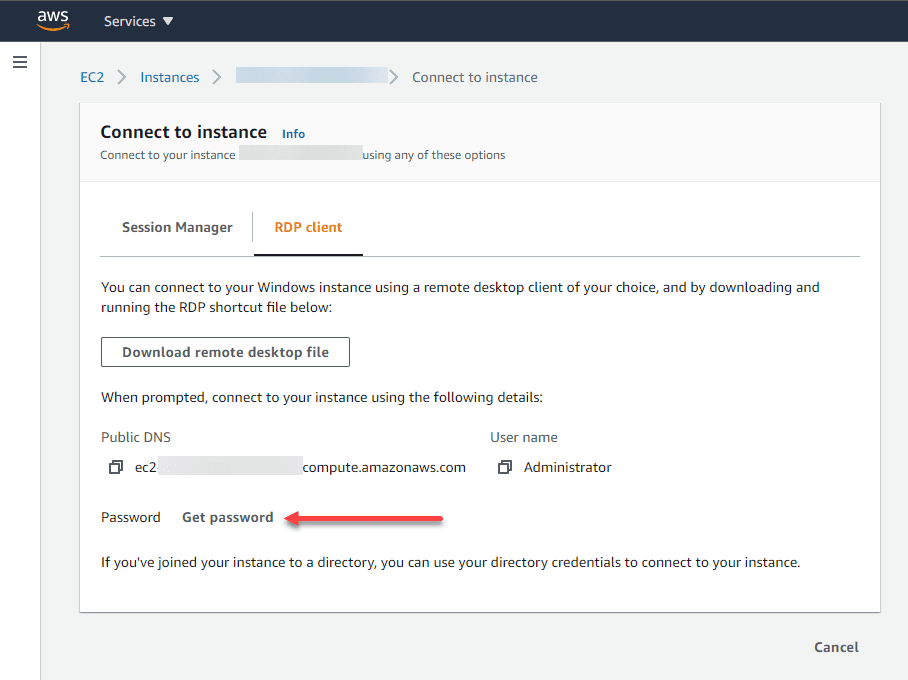The image size is (908, 680).
Task: Copy the Public DNS address
Action: pos(116,467)
